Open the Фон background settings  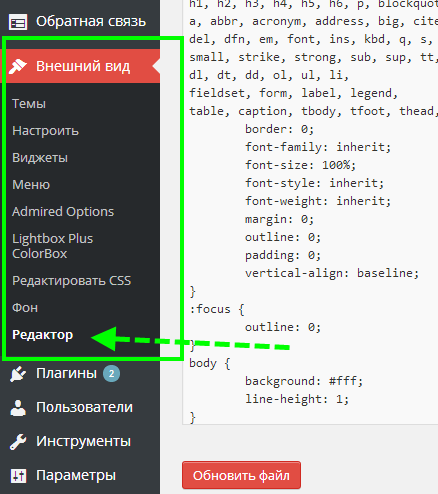pyautogui.click(x=25, y=308)
